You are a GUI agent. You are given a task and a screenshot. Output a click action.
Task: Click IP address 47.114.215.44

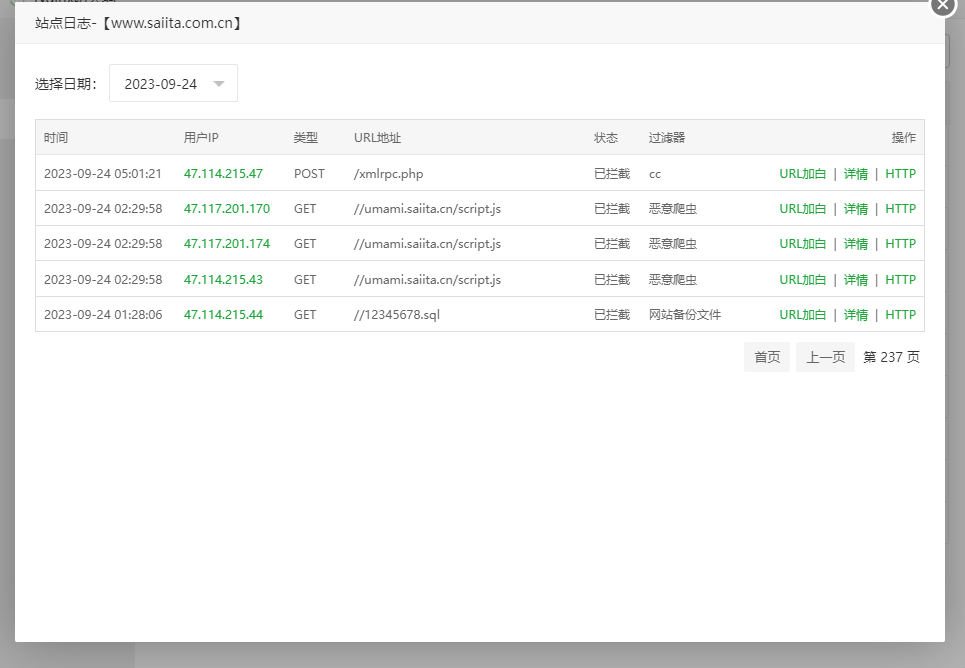point(223,315)
